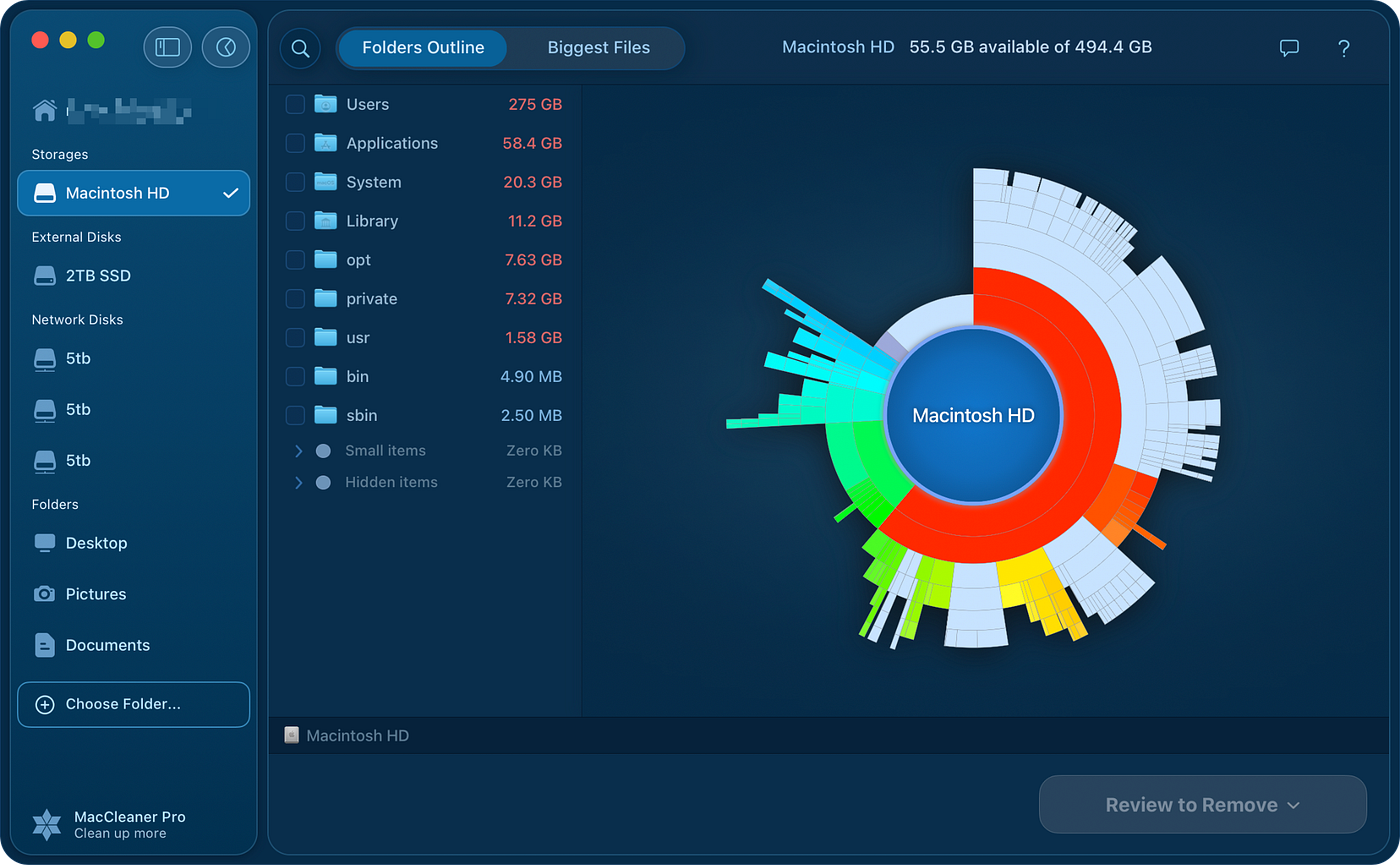1400x865 pixels.
Task: Switch to the Biggest Files tab
Action: click(599, 48)
